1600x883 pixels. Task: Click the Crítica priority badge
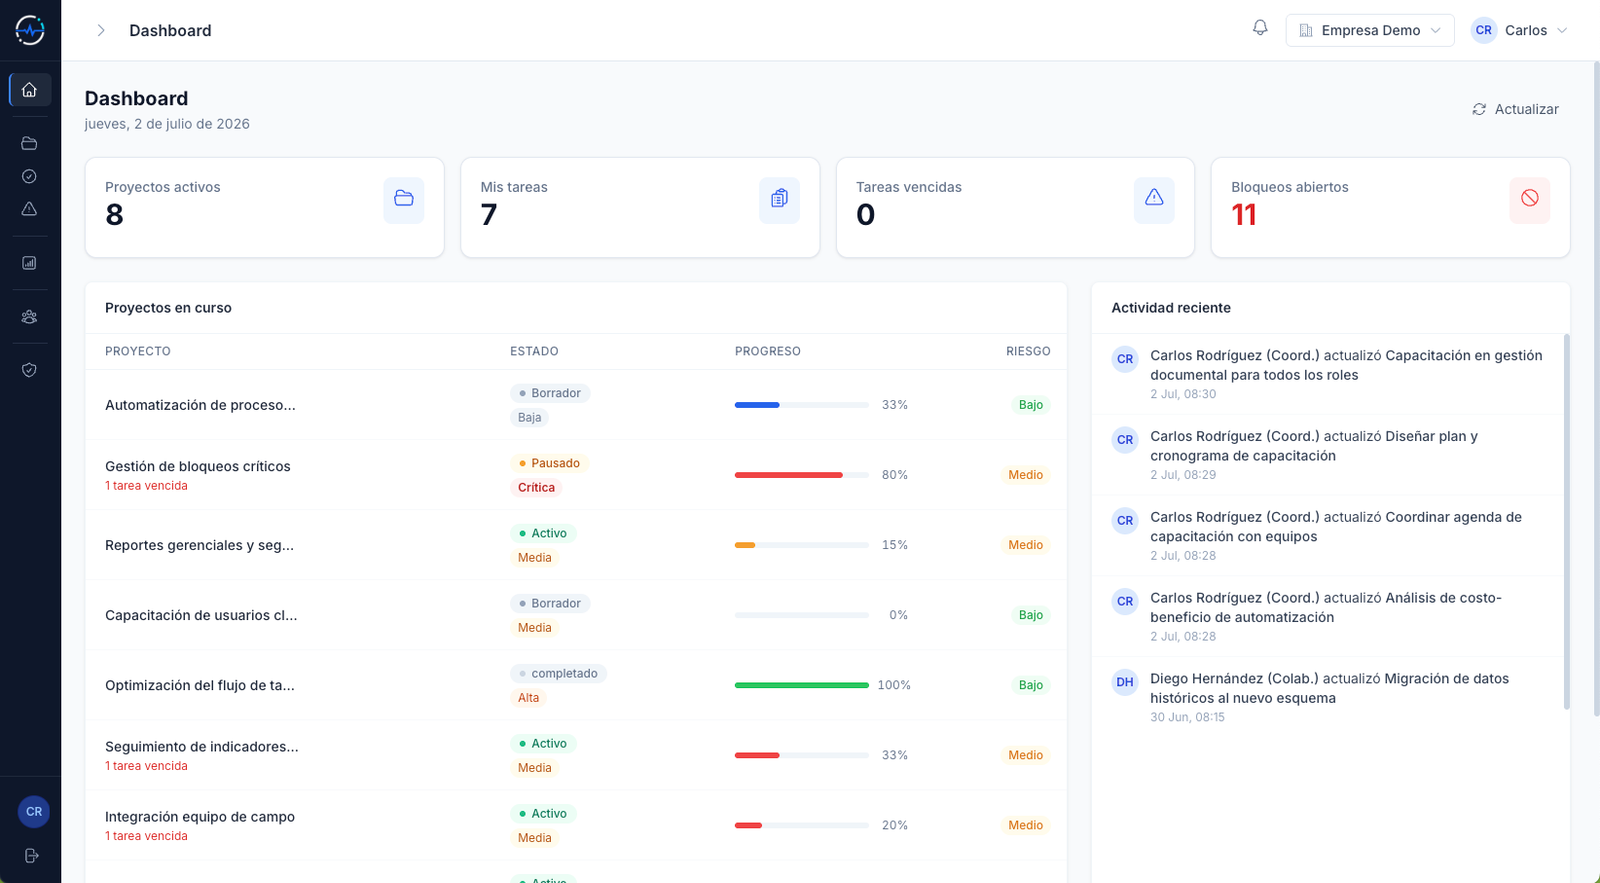pyautogui.click(x=536, y=487)
